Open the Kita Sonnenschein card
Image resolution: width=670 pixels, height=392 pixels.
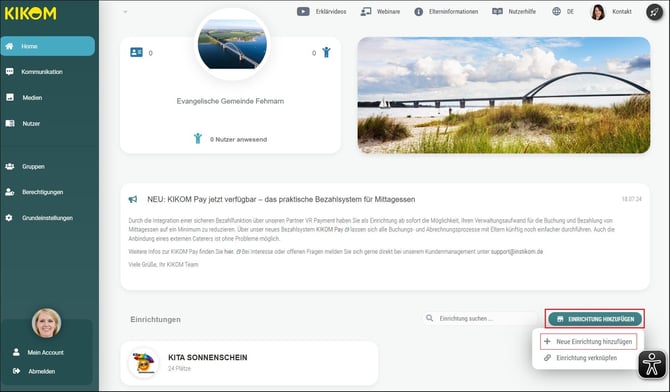tap(250, 363)
